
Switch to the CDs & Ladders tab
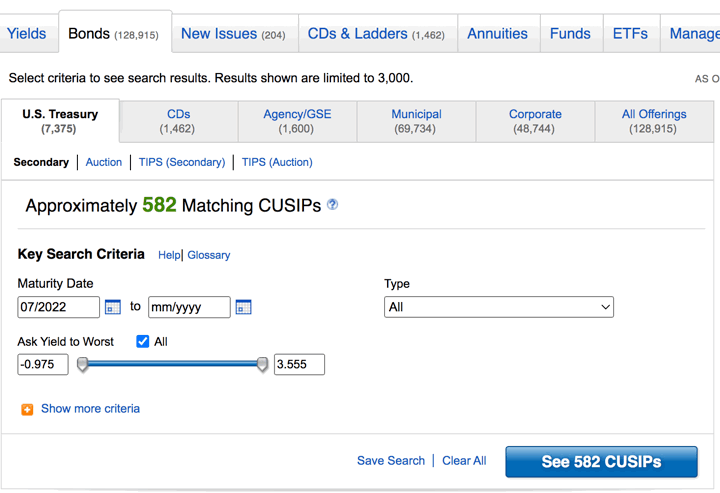(x=375, y=34)
